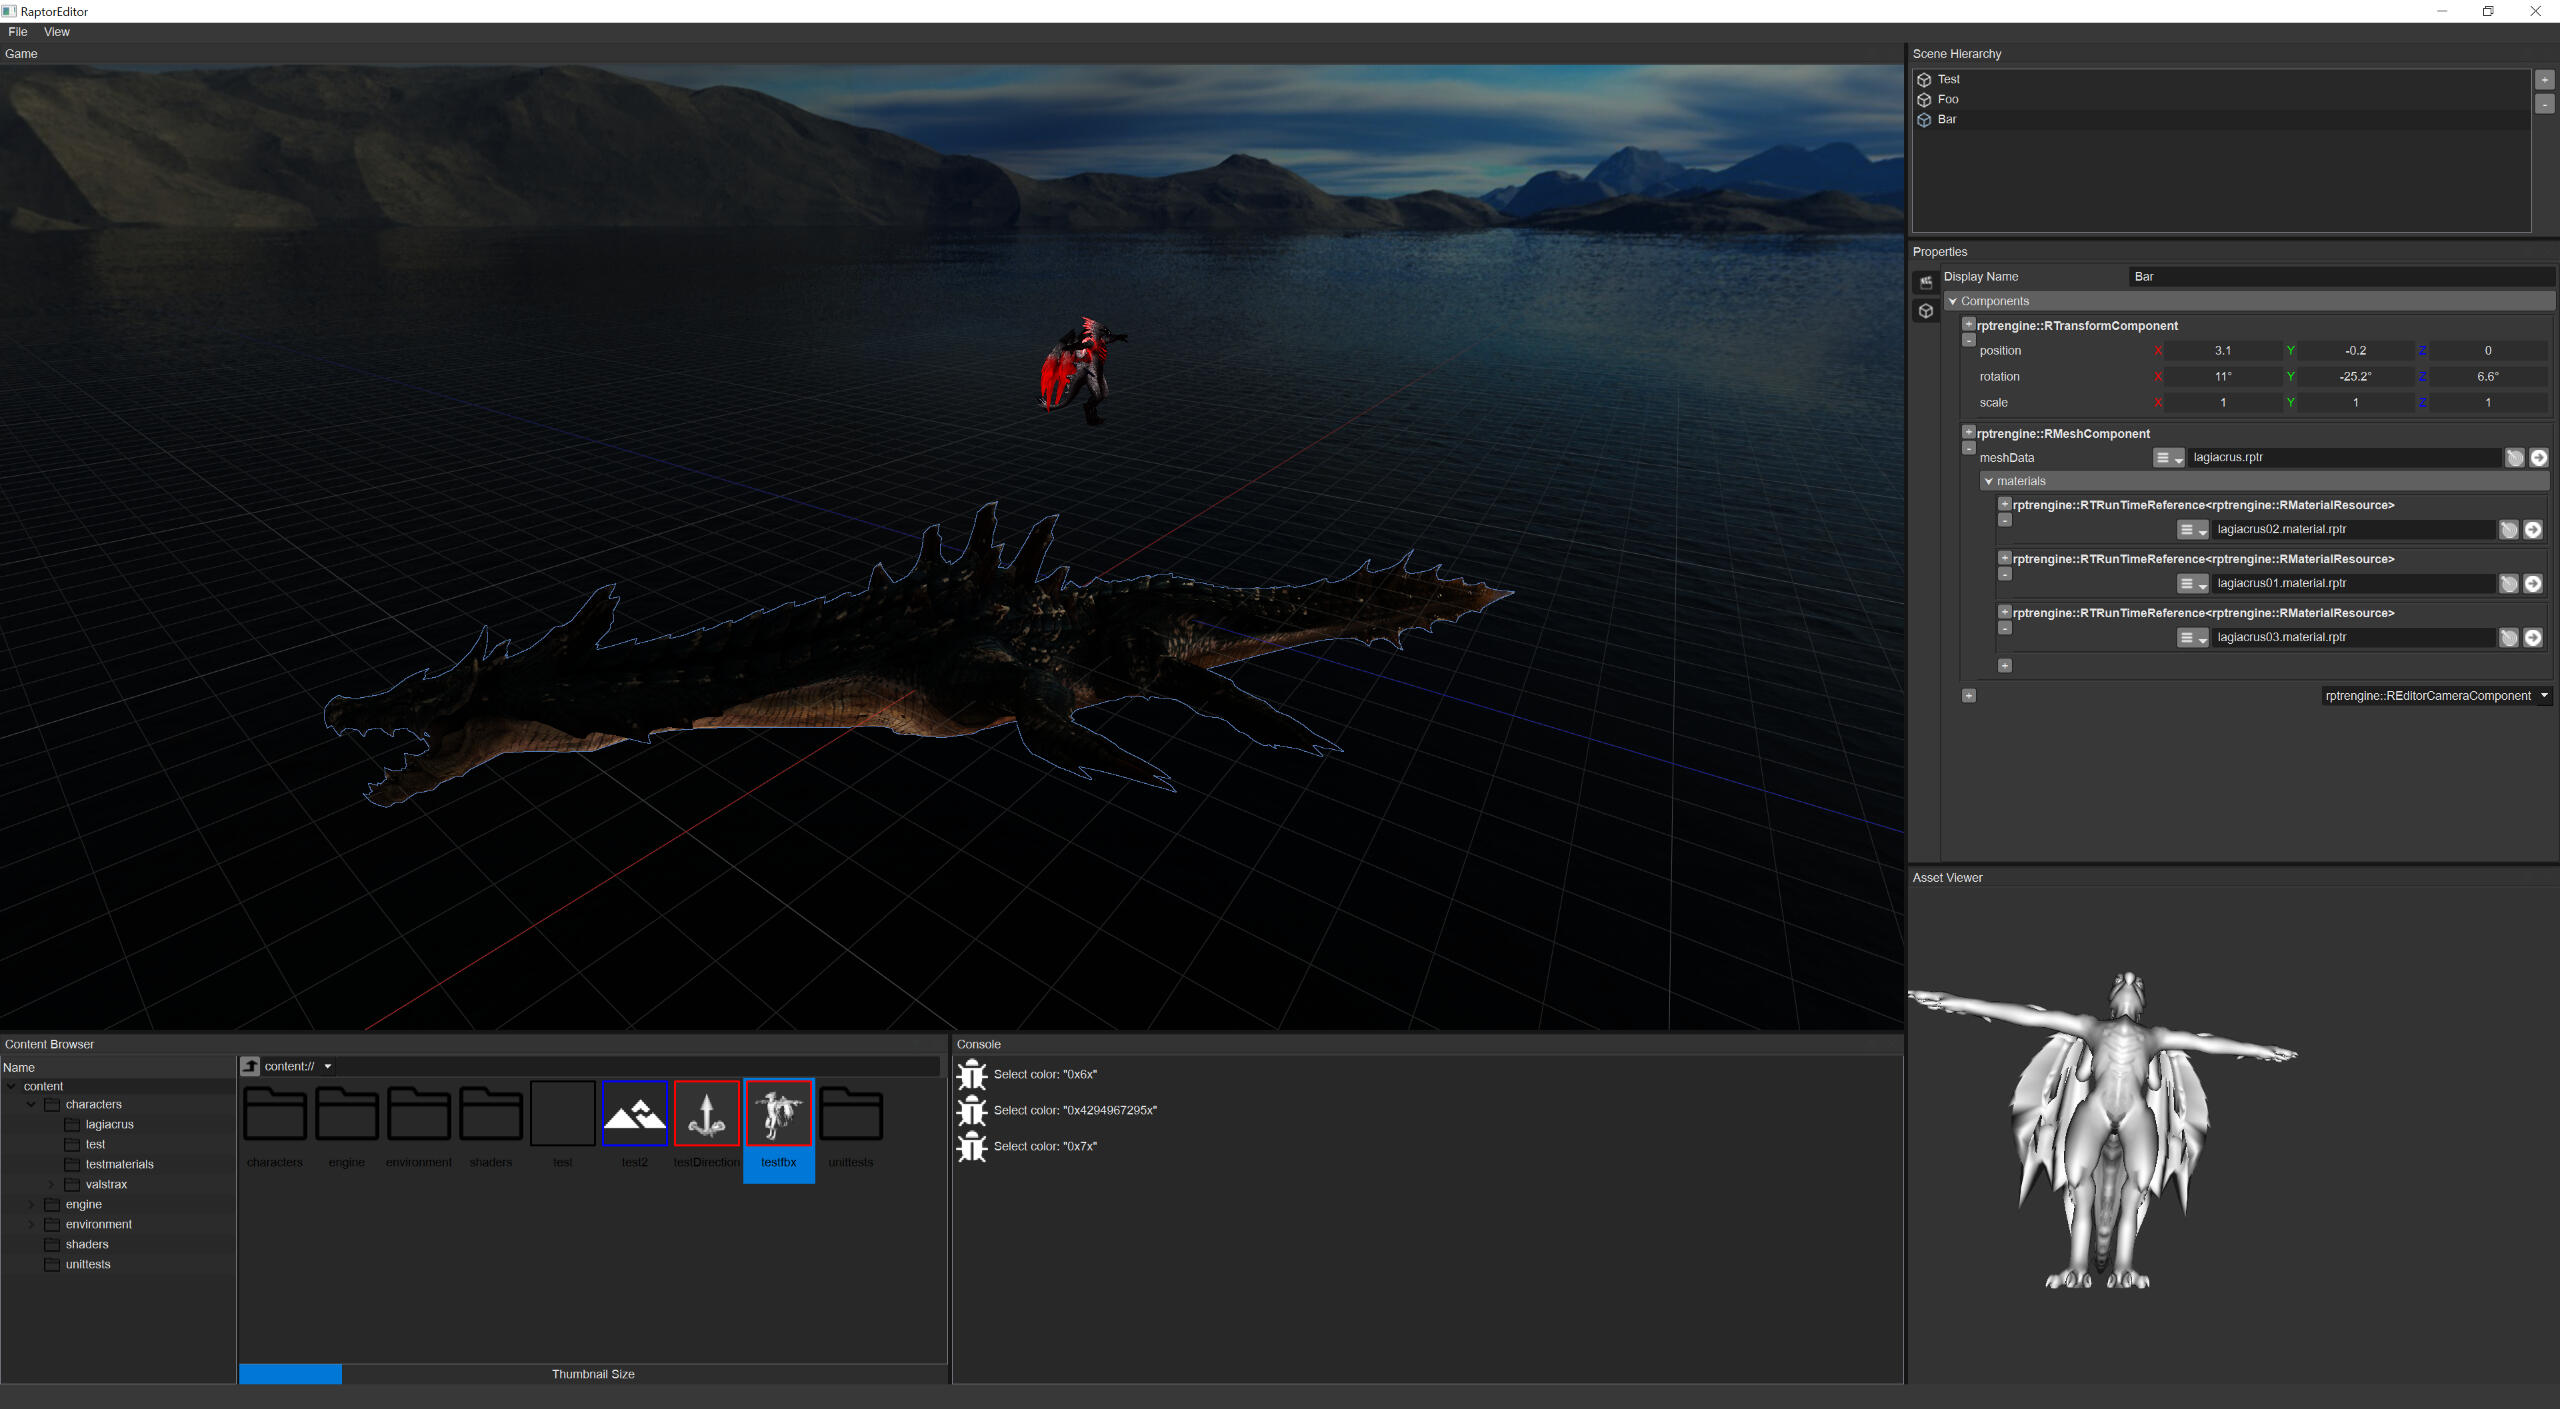Select the cube entity tab icon in Properties
The image size is (2560, 1409).
pos(1926,311)
